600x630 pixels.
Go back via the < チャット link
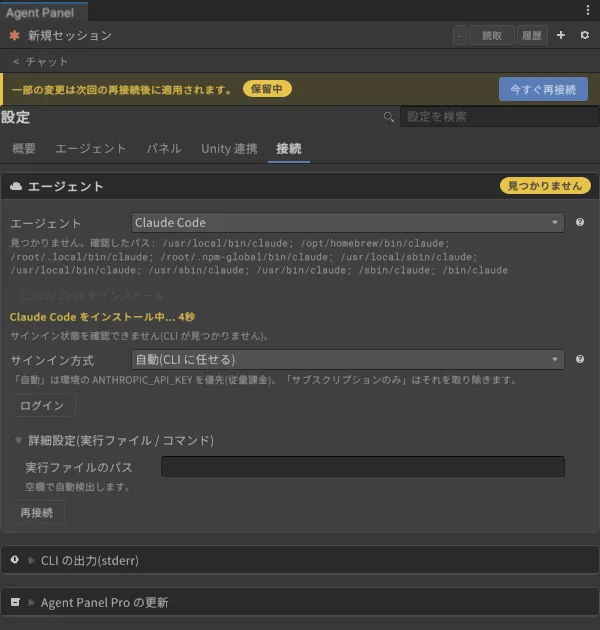40,61
